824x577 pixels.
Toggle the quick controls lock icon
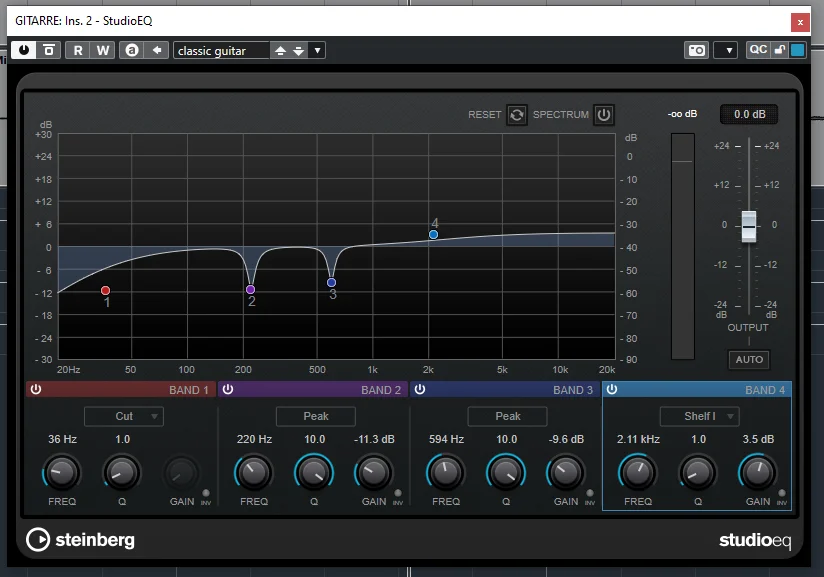click(x=780, y=49)
